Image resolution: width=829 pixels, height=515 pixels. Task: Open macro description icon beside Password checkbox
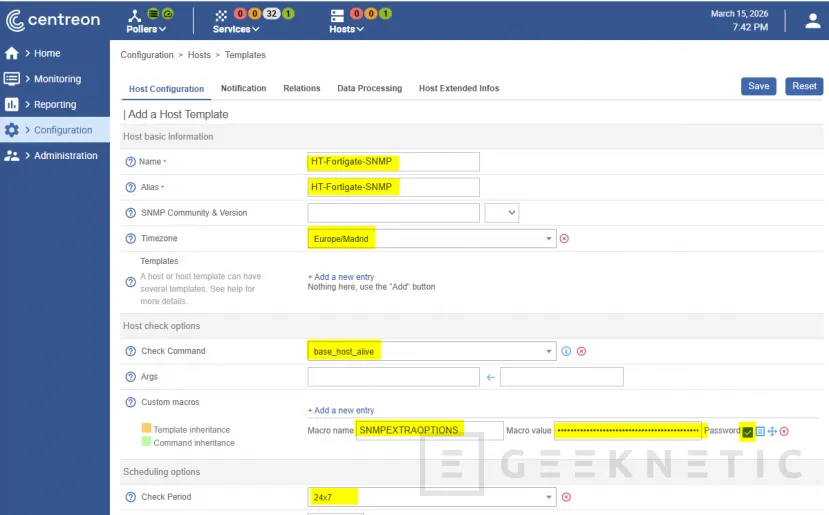760,431
